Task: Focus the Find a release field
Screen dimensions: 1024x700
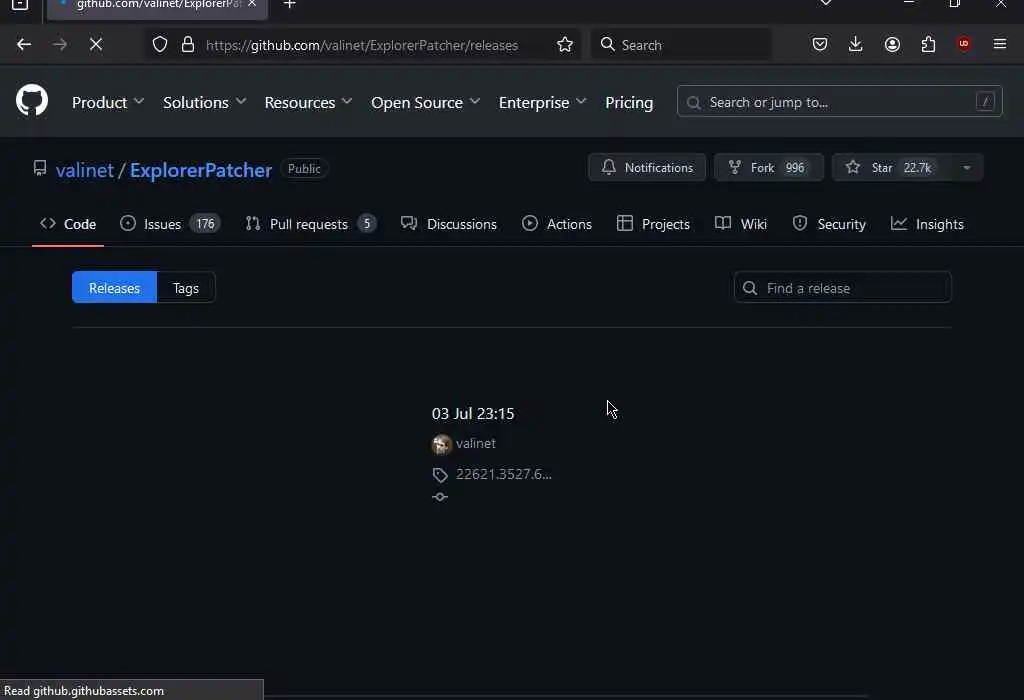Action: pos(842,287)
